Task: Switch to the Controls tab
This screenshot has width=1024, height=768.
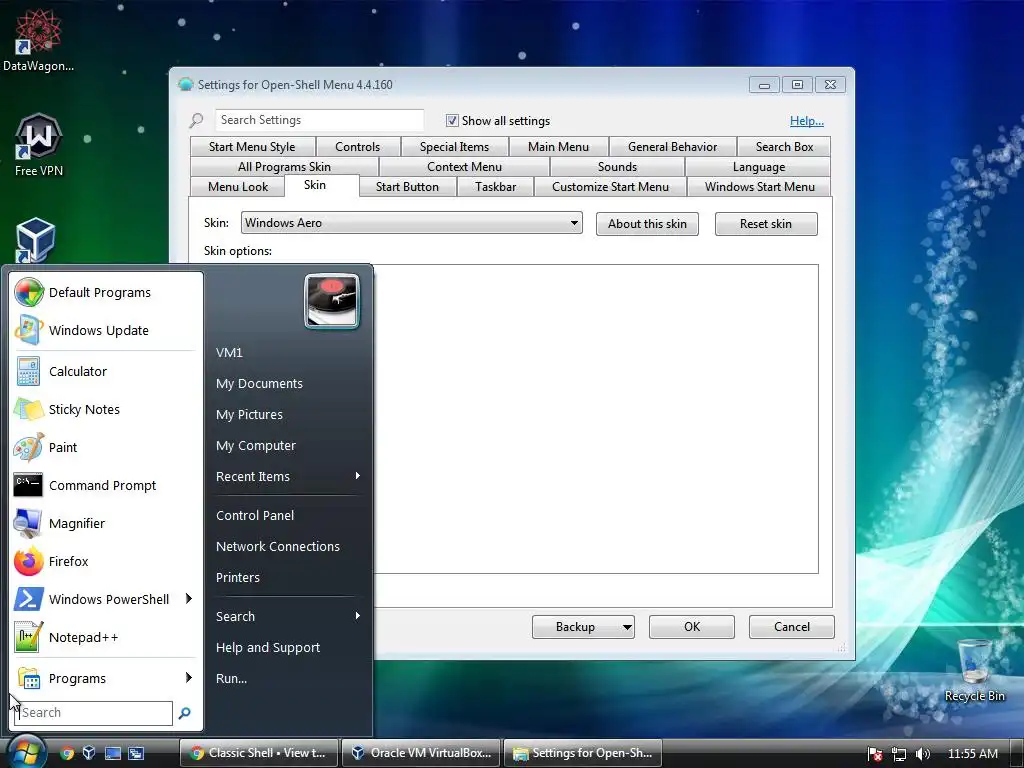Action: click(x=357, y=147)
